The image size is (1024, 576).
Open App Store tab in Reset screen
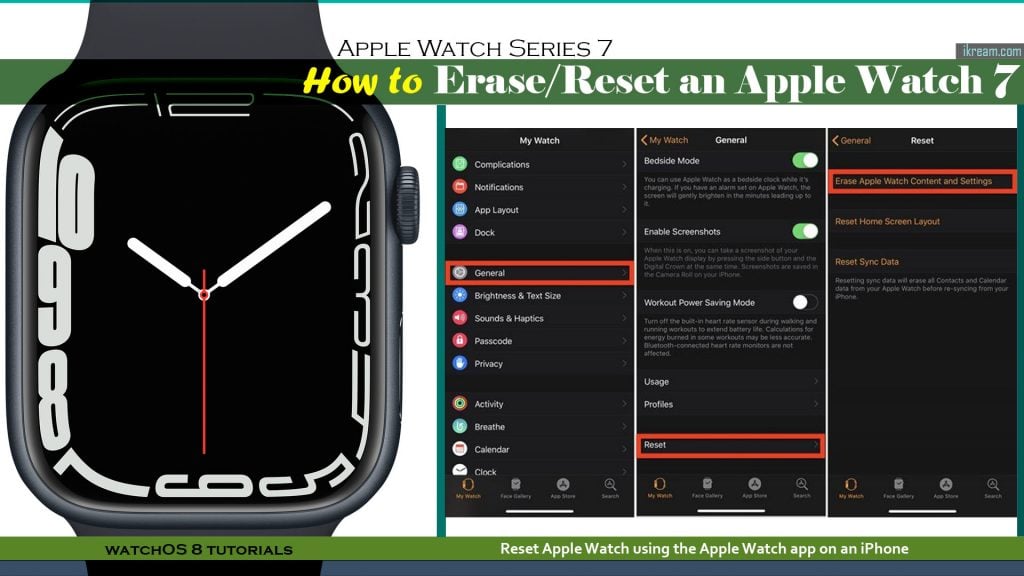coord(946,488)
